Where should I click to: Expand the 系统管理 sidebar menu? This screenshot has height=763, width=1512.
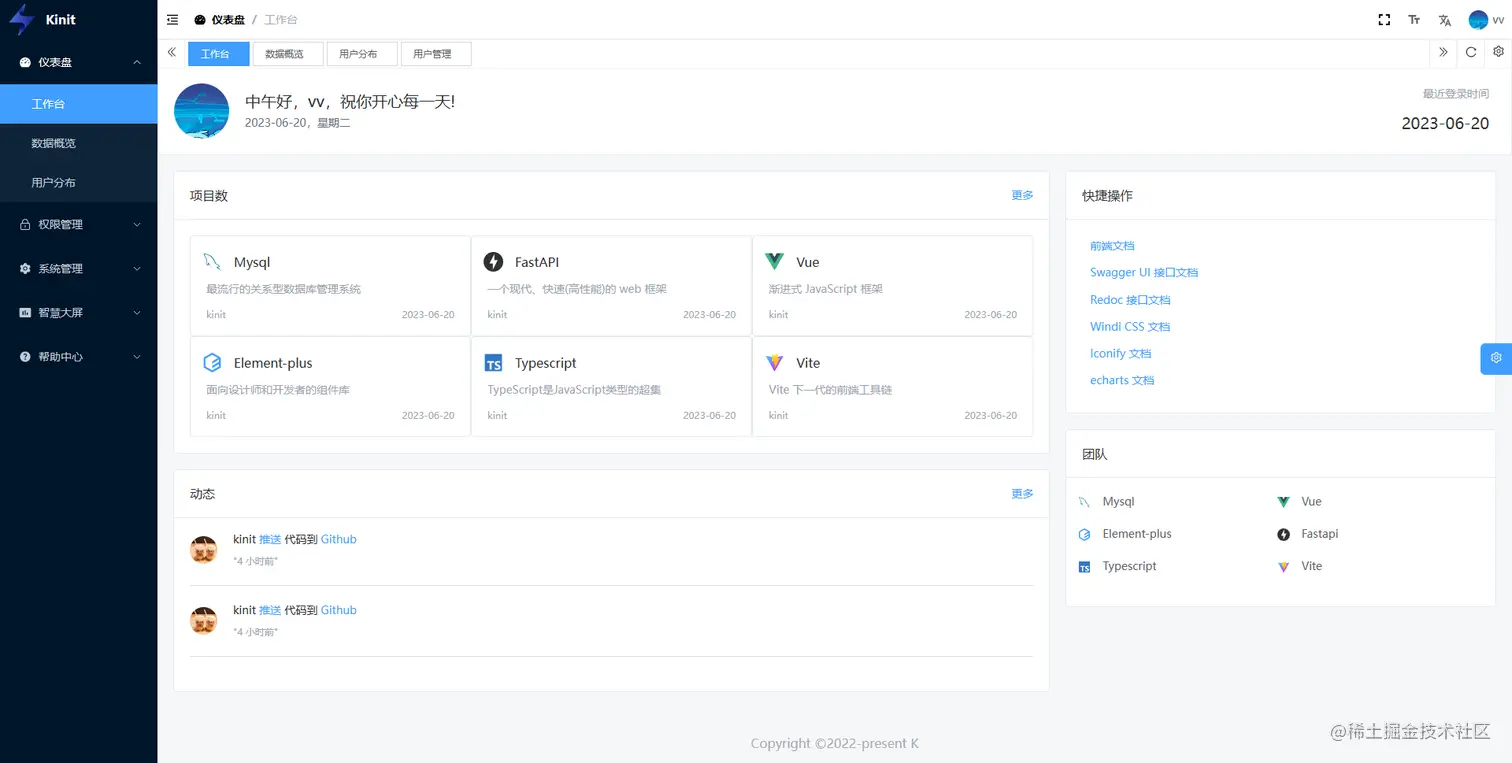coord(79,269)
